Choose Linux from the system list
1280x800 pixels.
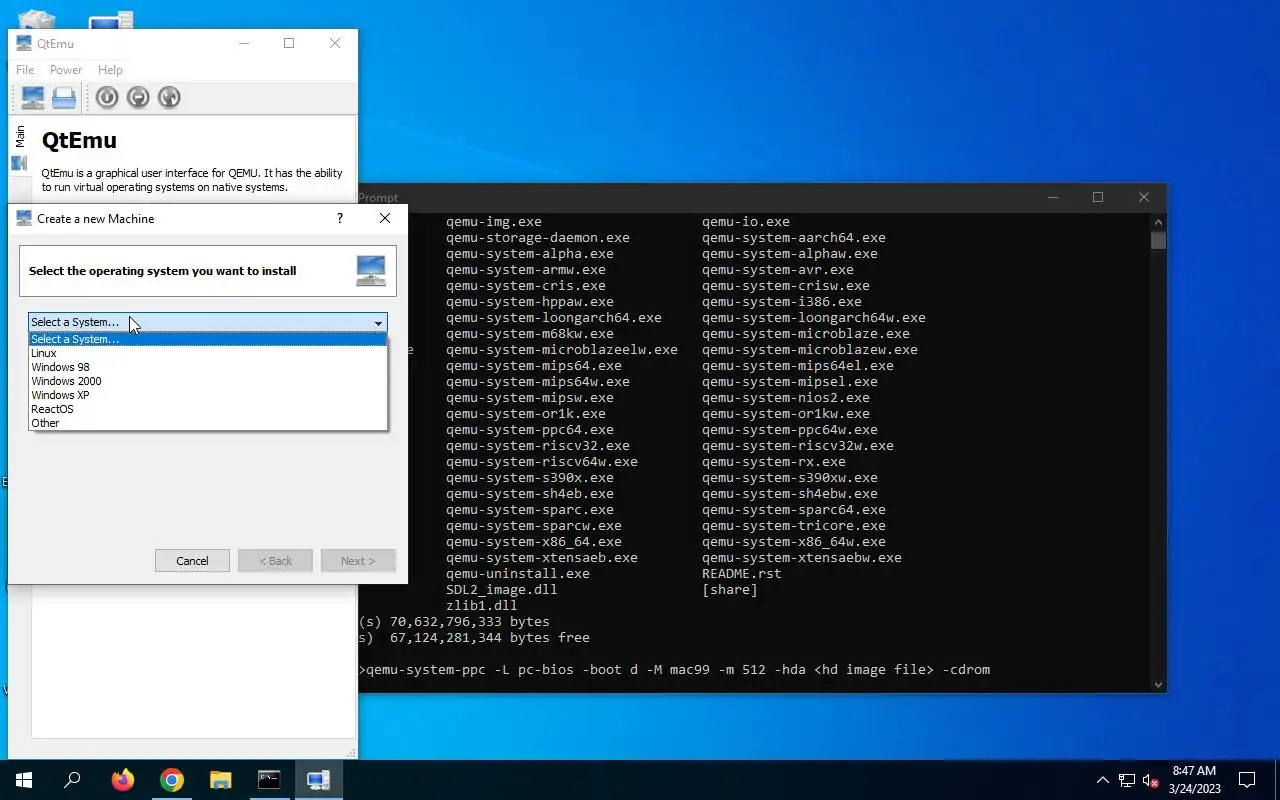click(x=208, y=353)
